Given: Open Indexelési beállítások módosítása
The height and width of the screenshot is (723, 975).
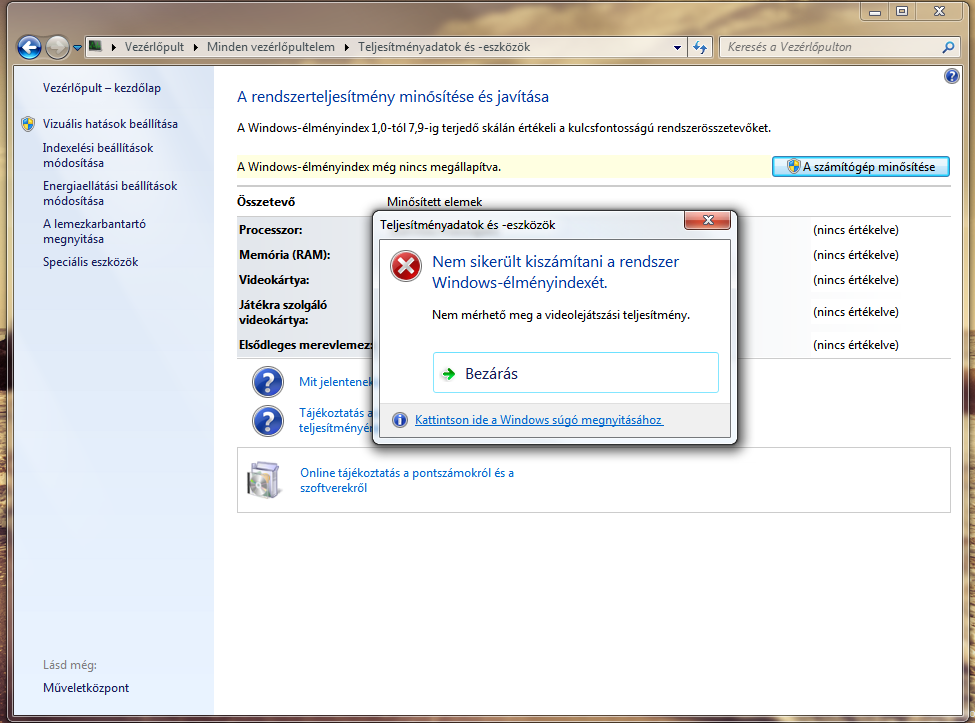Looking at the screenshot, I should pos(98,155).
